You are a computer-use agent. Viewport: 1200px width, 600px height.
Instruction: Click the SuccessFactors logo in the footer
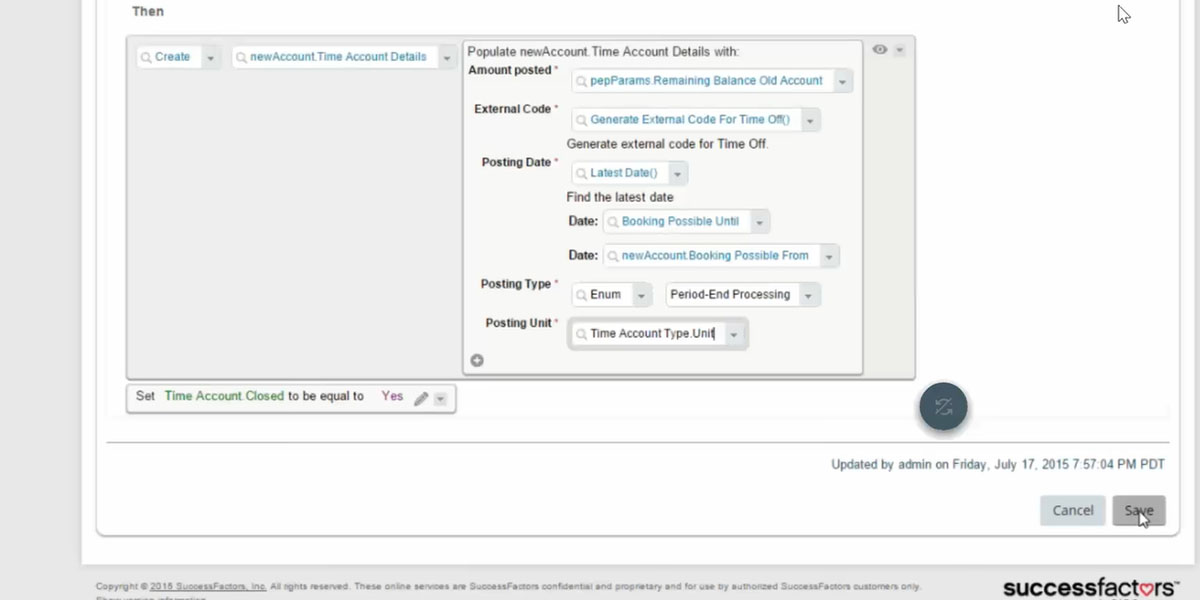click(1089, 587)
